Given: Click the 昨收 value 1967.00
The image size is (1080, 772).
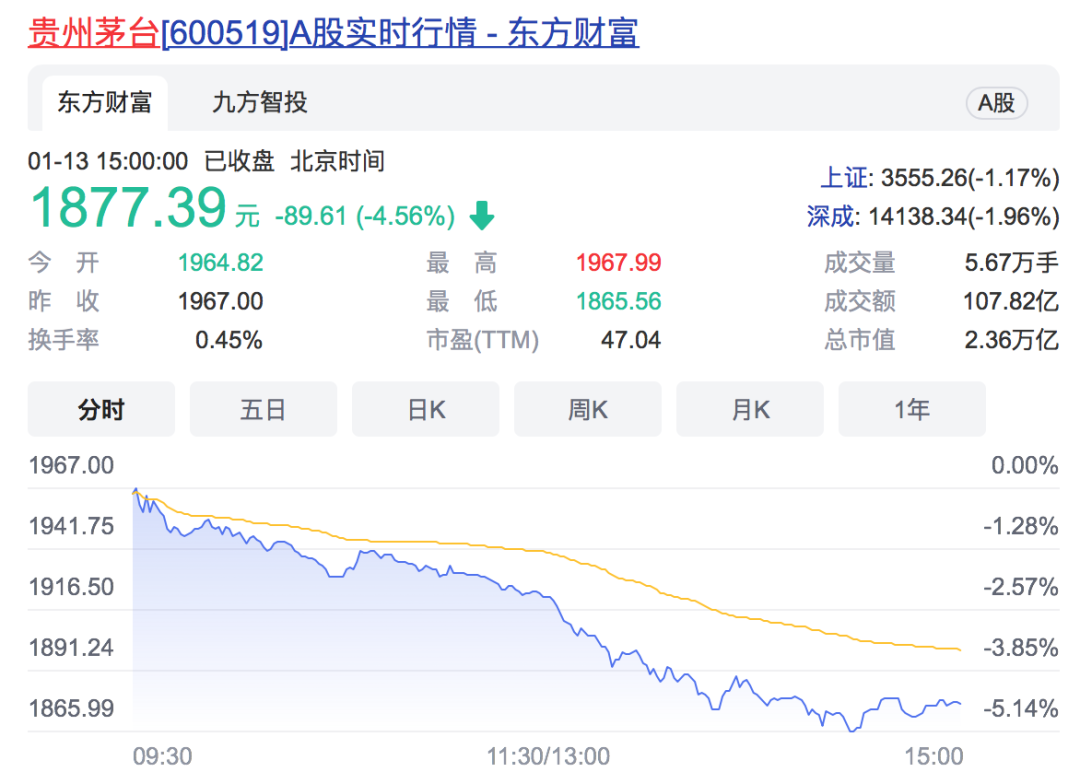Looking at the screenshot, I should [220, 301].
